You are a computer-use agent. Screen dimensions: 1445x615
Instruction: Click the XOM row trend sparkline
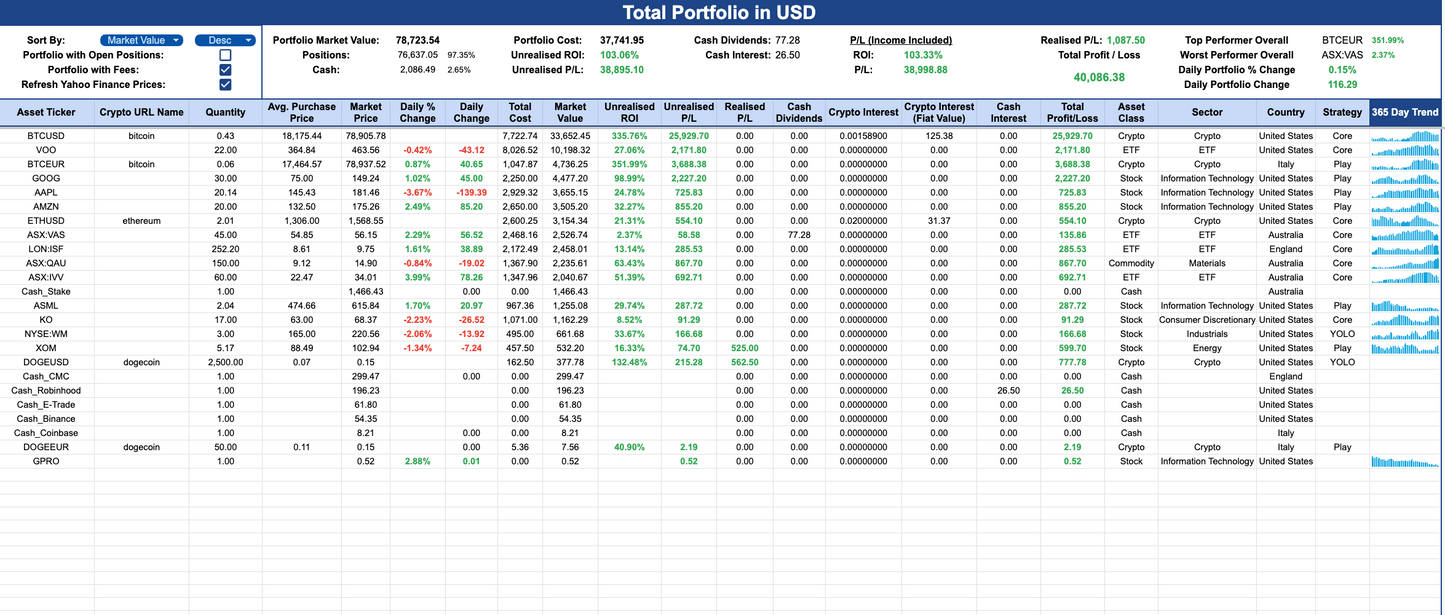coord(1406,348)
